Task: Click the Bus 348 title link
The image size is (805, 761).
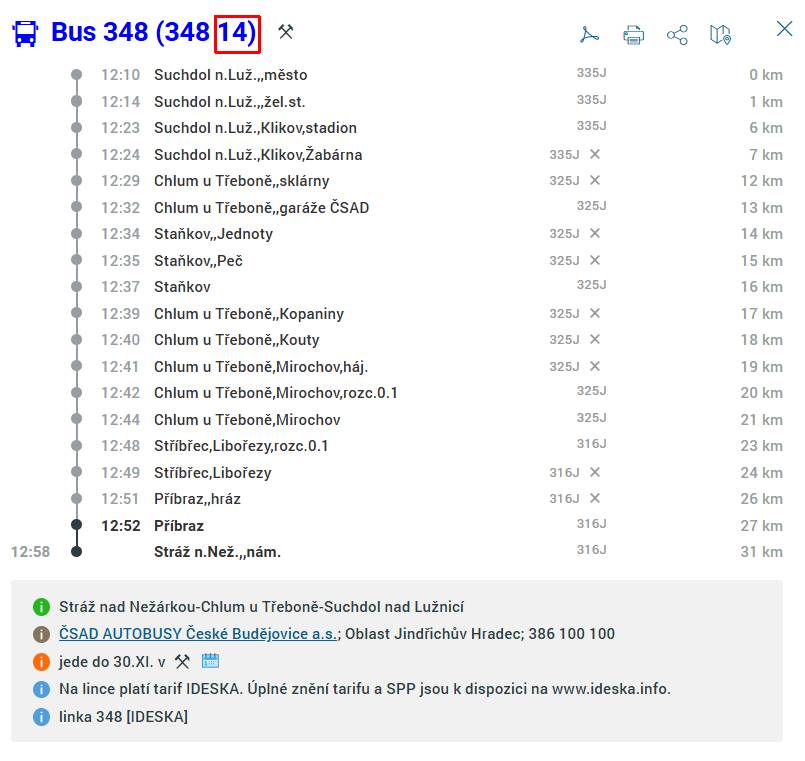Action: tap(154, 32)
